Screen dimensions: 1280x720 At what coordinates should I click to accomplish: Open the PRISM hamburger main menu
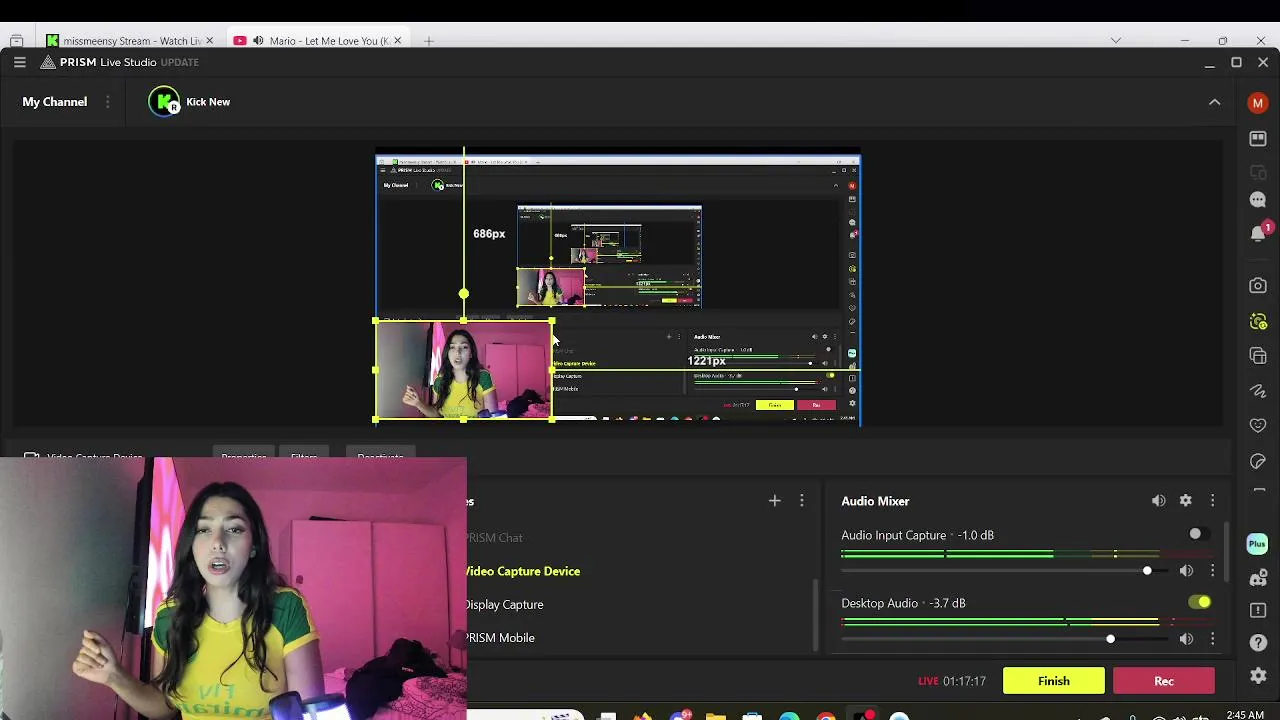pyautogui.click(x=19, y=62)
